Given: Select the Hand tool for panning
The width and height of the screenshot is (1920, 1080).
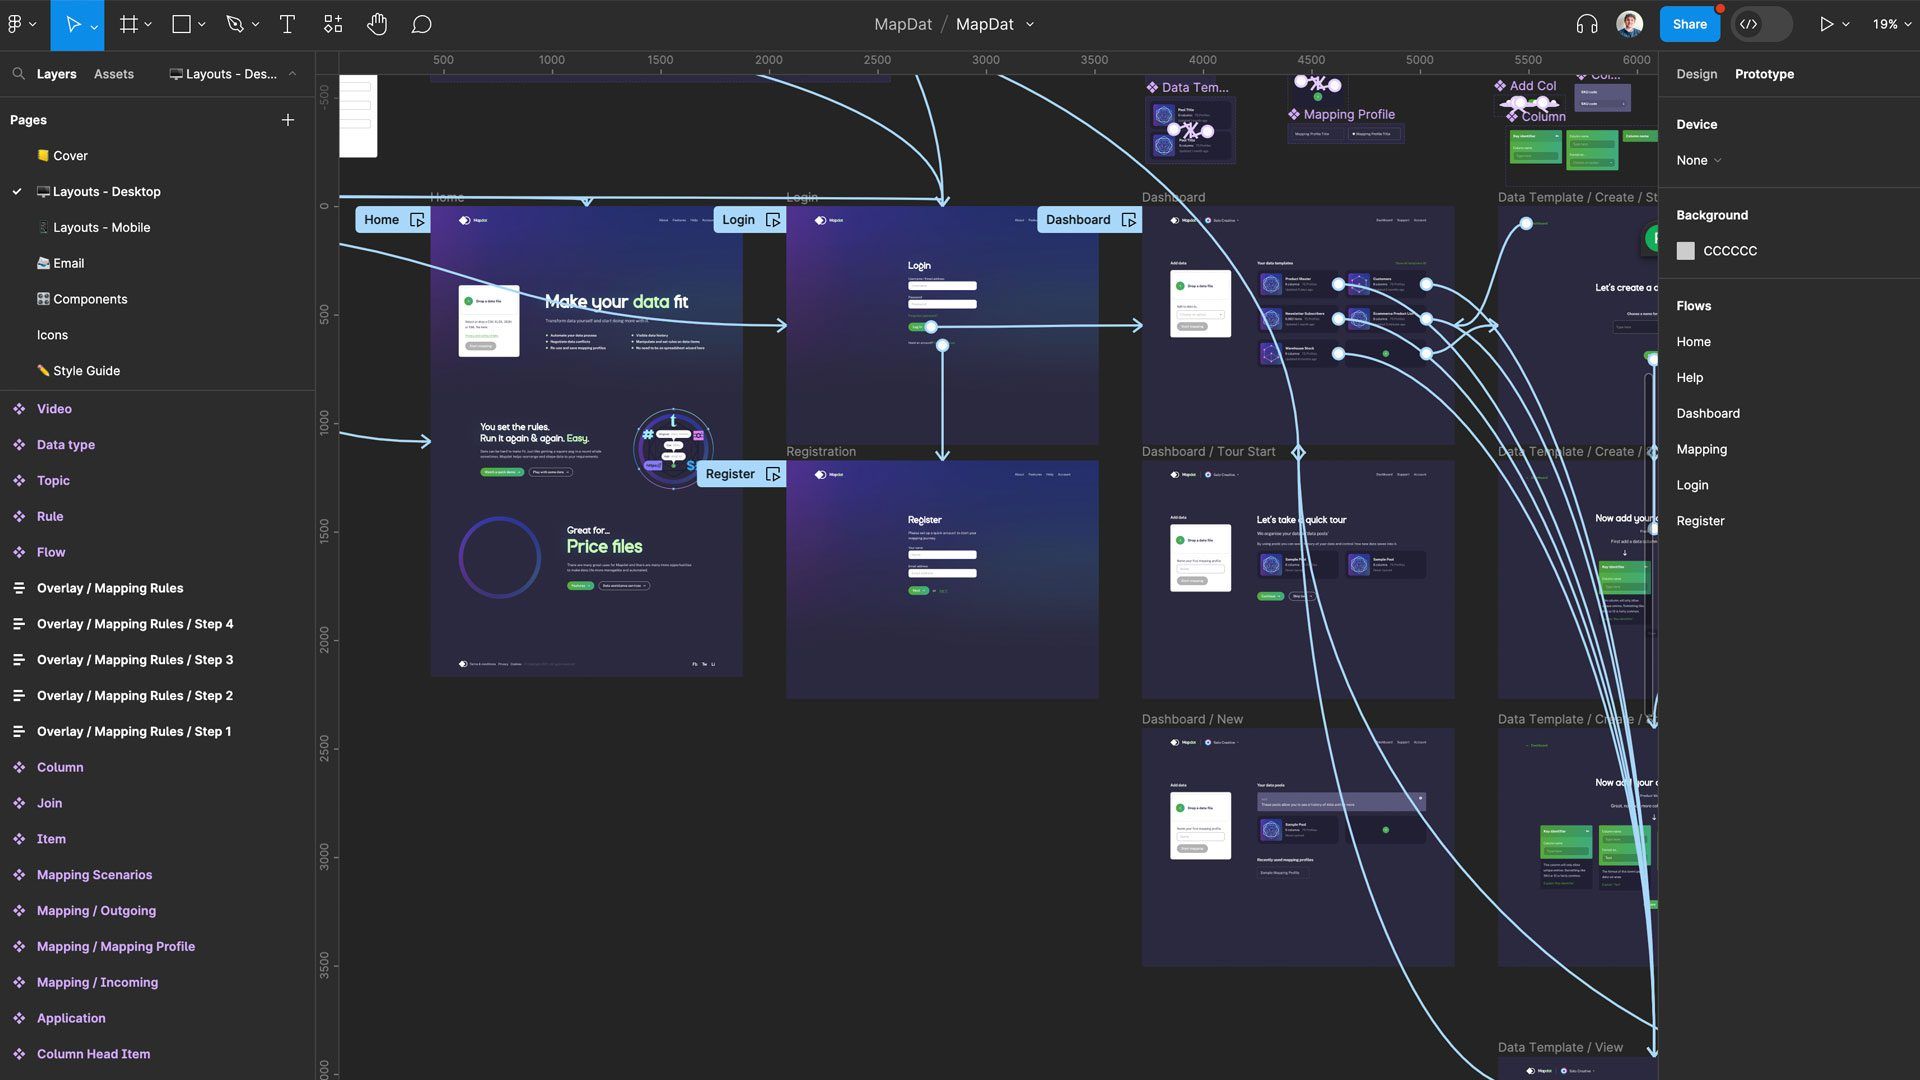Looking at the screenshot, I should click(377, 24).
